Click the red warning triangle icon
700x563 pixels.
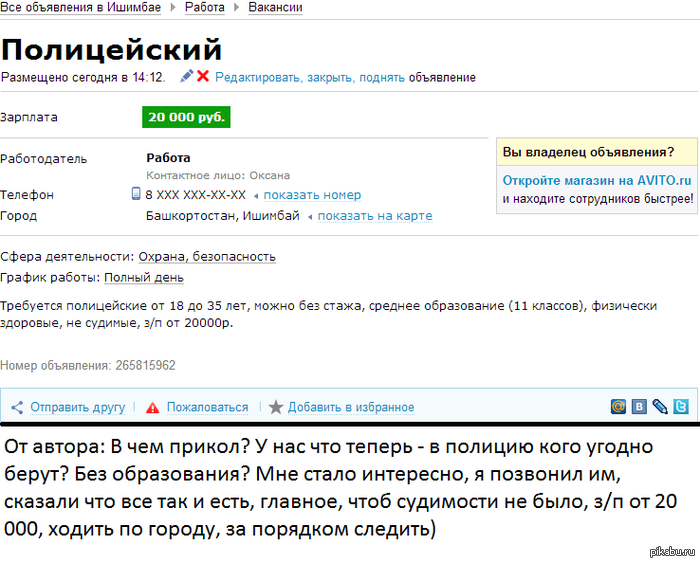(152, 407)
